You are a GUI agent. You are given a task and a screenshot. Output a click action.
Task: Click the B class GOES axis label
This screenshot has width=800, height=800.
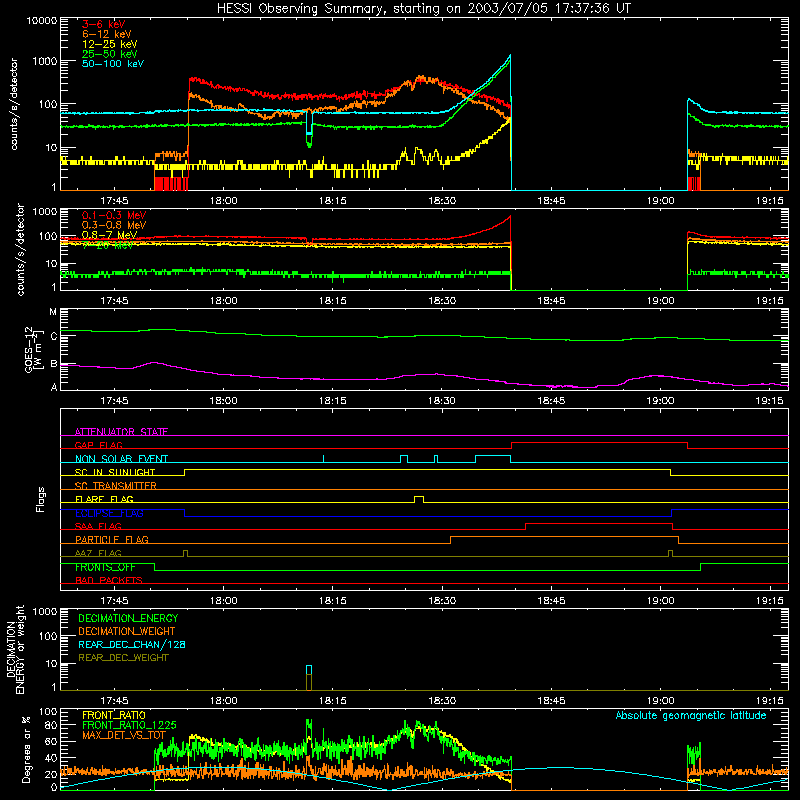[54, 364]
